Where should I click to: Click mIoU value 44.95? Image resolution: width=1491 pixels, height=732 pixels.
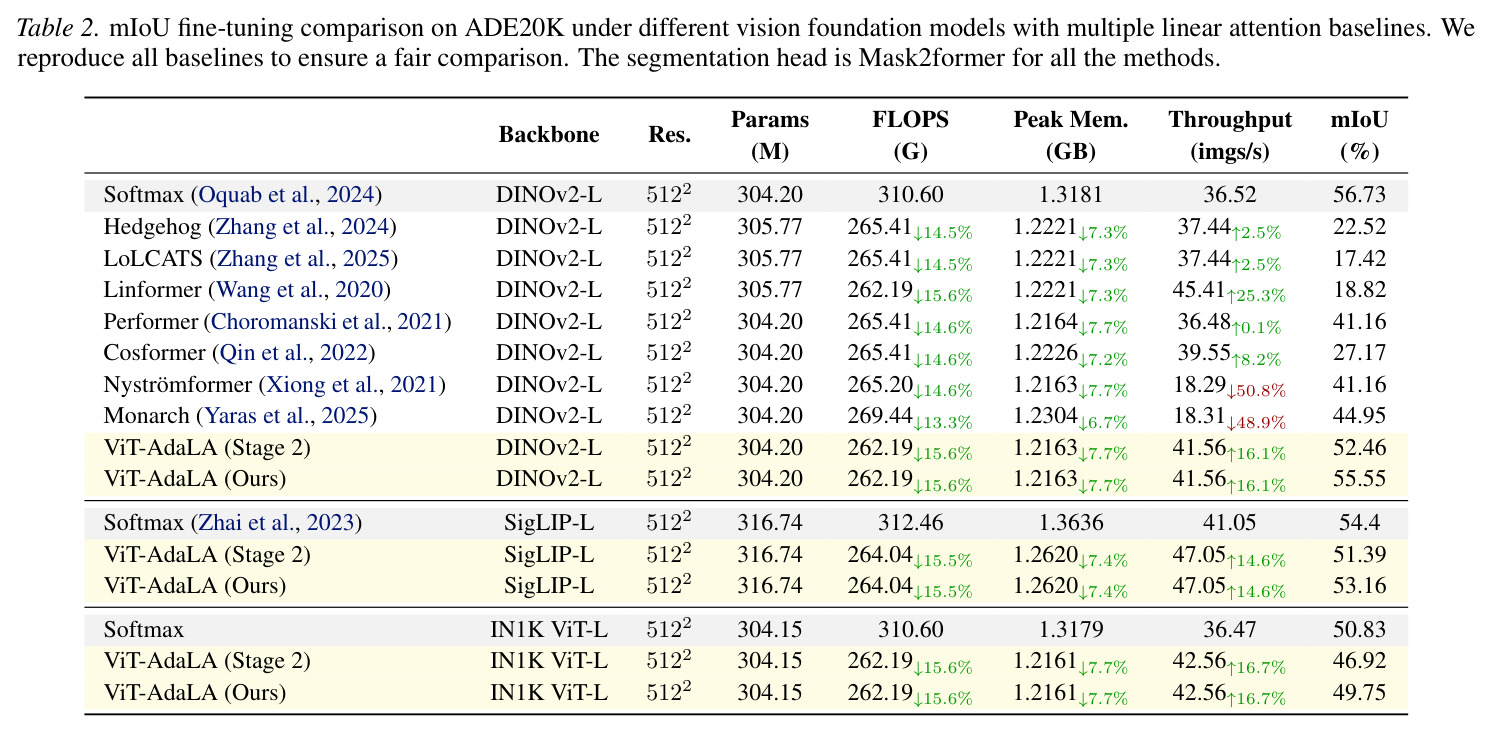pyautogui.click(x=1359, y=416)
